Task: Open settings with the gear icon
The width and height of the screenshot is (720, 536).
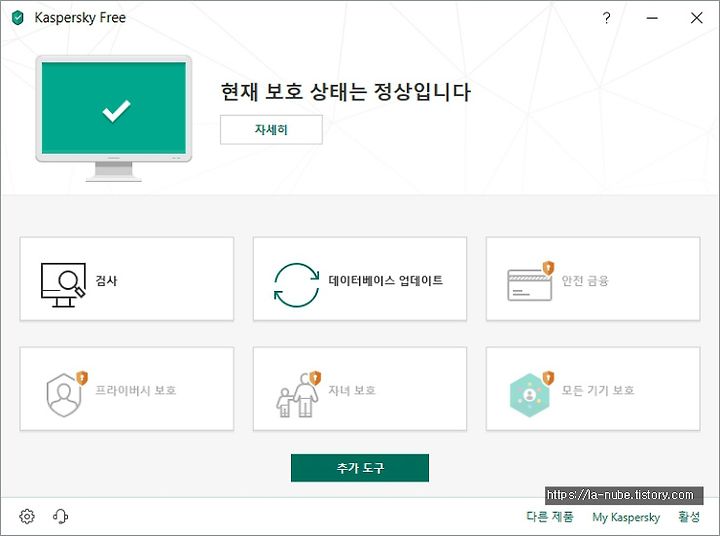Action: 27,516
